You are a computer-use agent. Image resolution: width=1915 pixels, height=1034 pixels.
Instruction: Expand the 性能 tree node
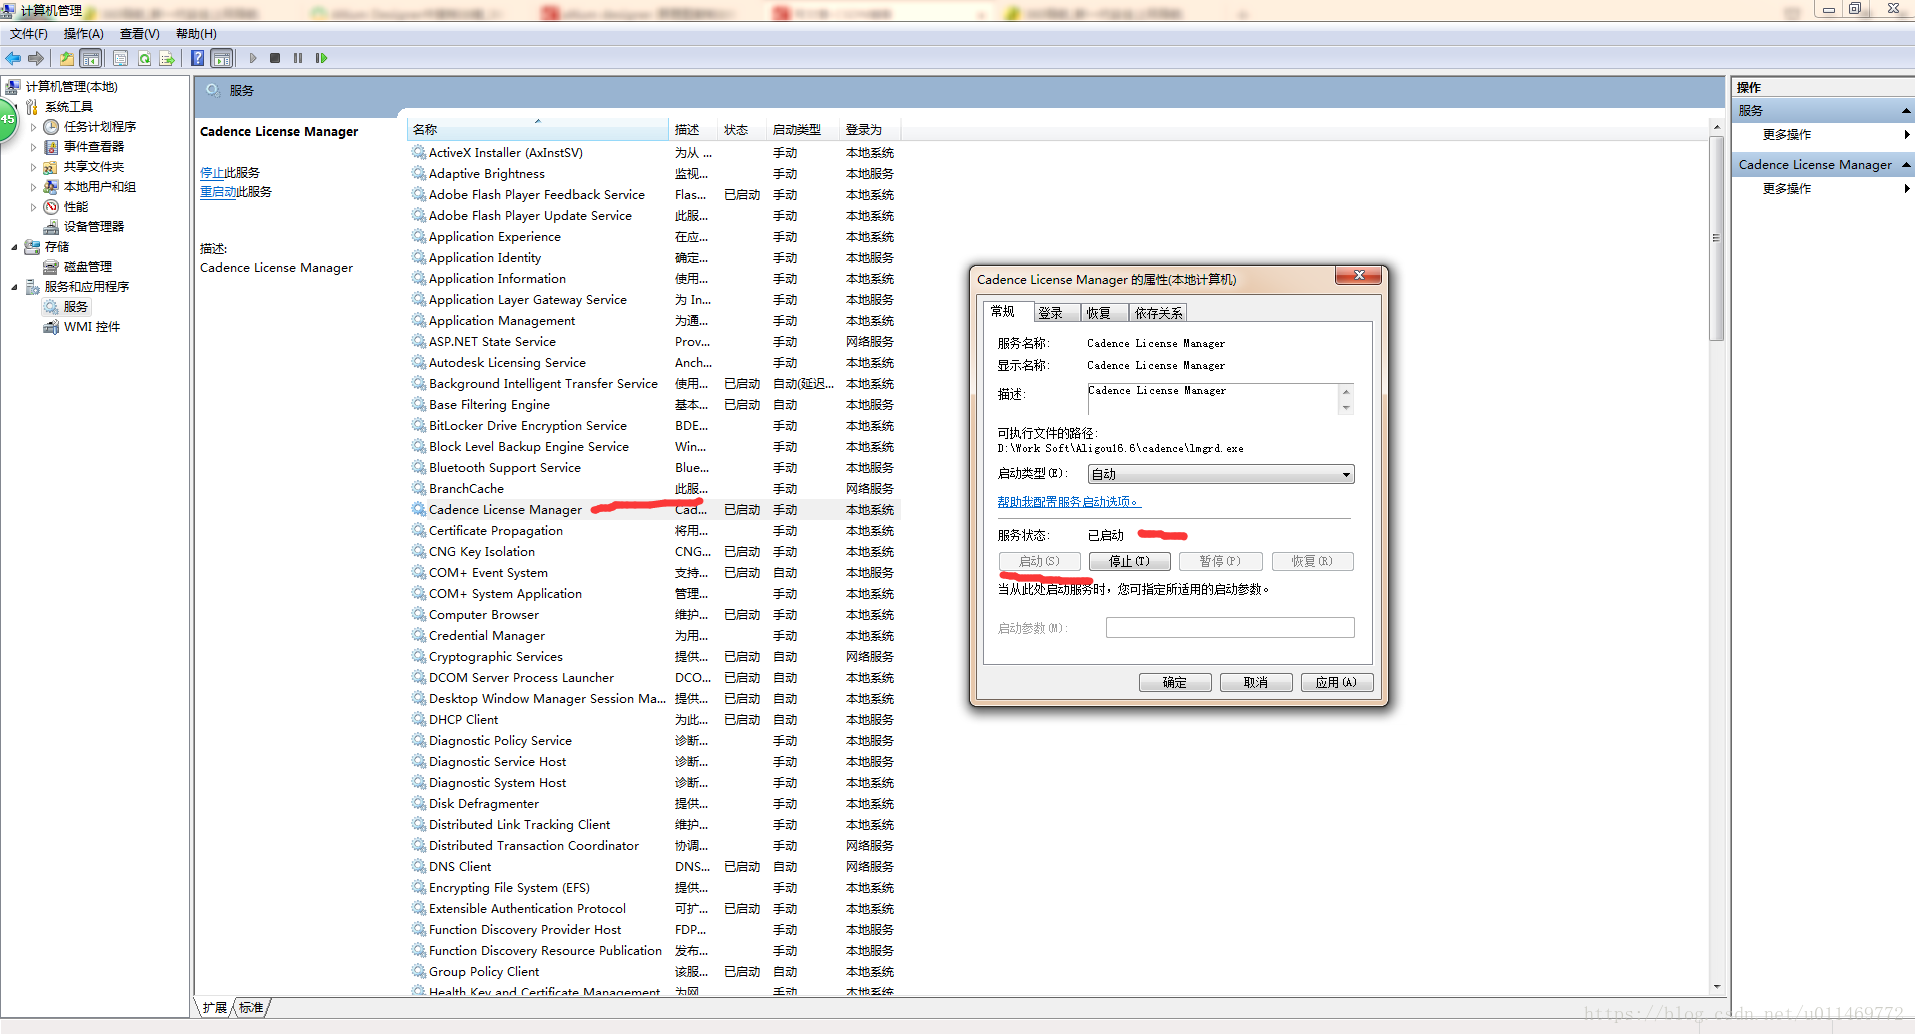tap(33, 207)
